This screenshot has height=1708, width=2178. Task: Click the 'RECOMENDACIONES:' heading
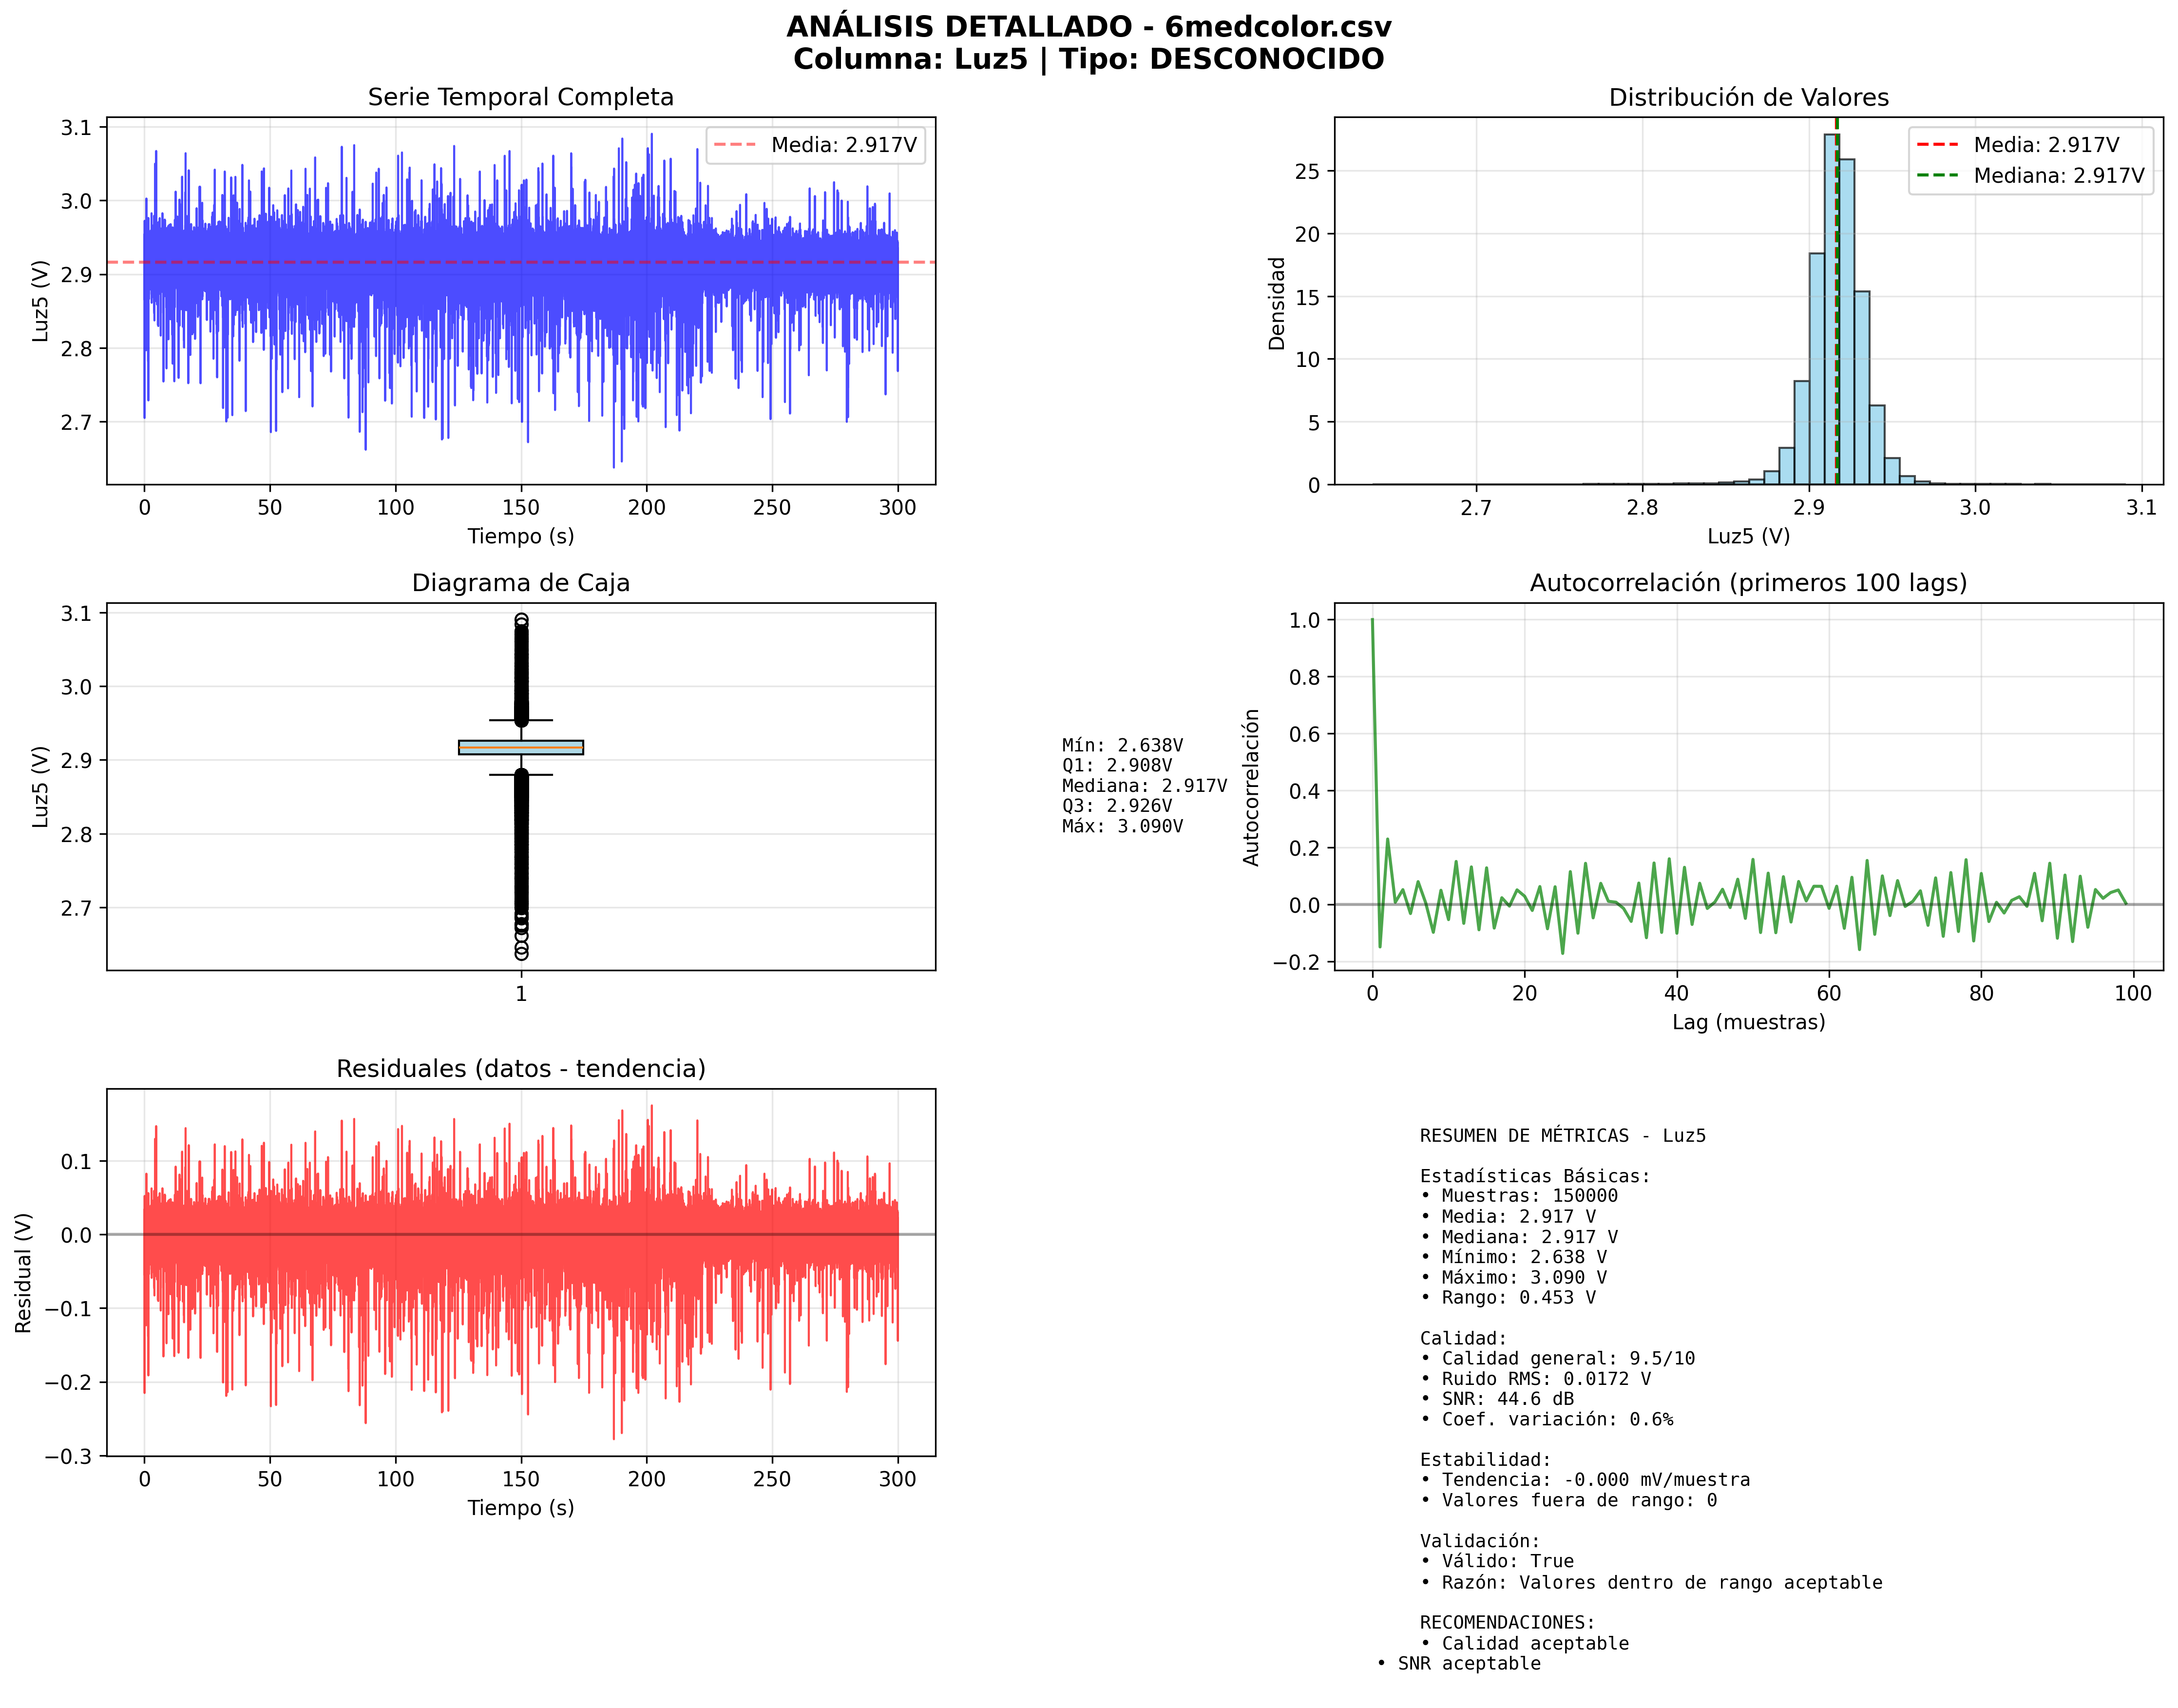(x=1506, y=1622)
